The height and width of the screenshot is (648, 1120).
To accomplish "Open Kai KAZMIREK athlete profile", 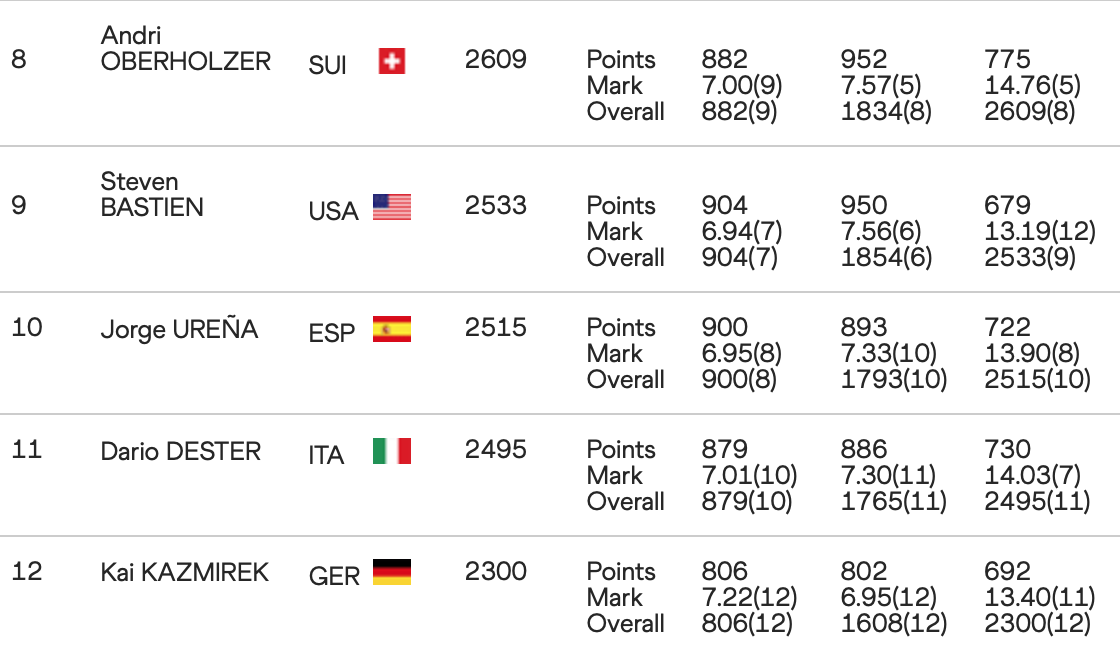I will 184,573.
